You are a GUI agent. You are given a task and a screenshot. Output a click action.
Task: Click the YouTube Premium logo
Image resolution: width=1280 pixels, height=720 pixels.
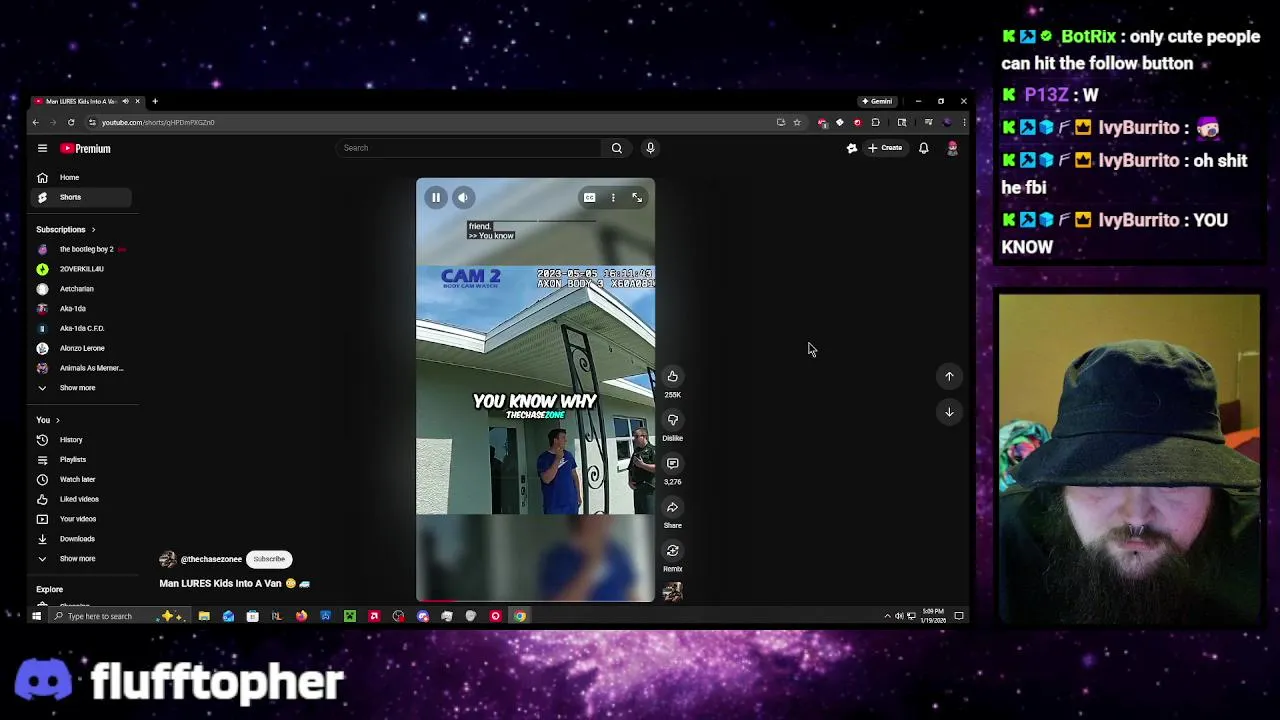click(85, 148)
